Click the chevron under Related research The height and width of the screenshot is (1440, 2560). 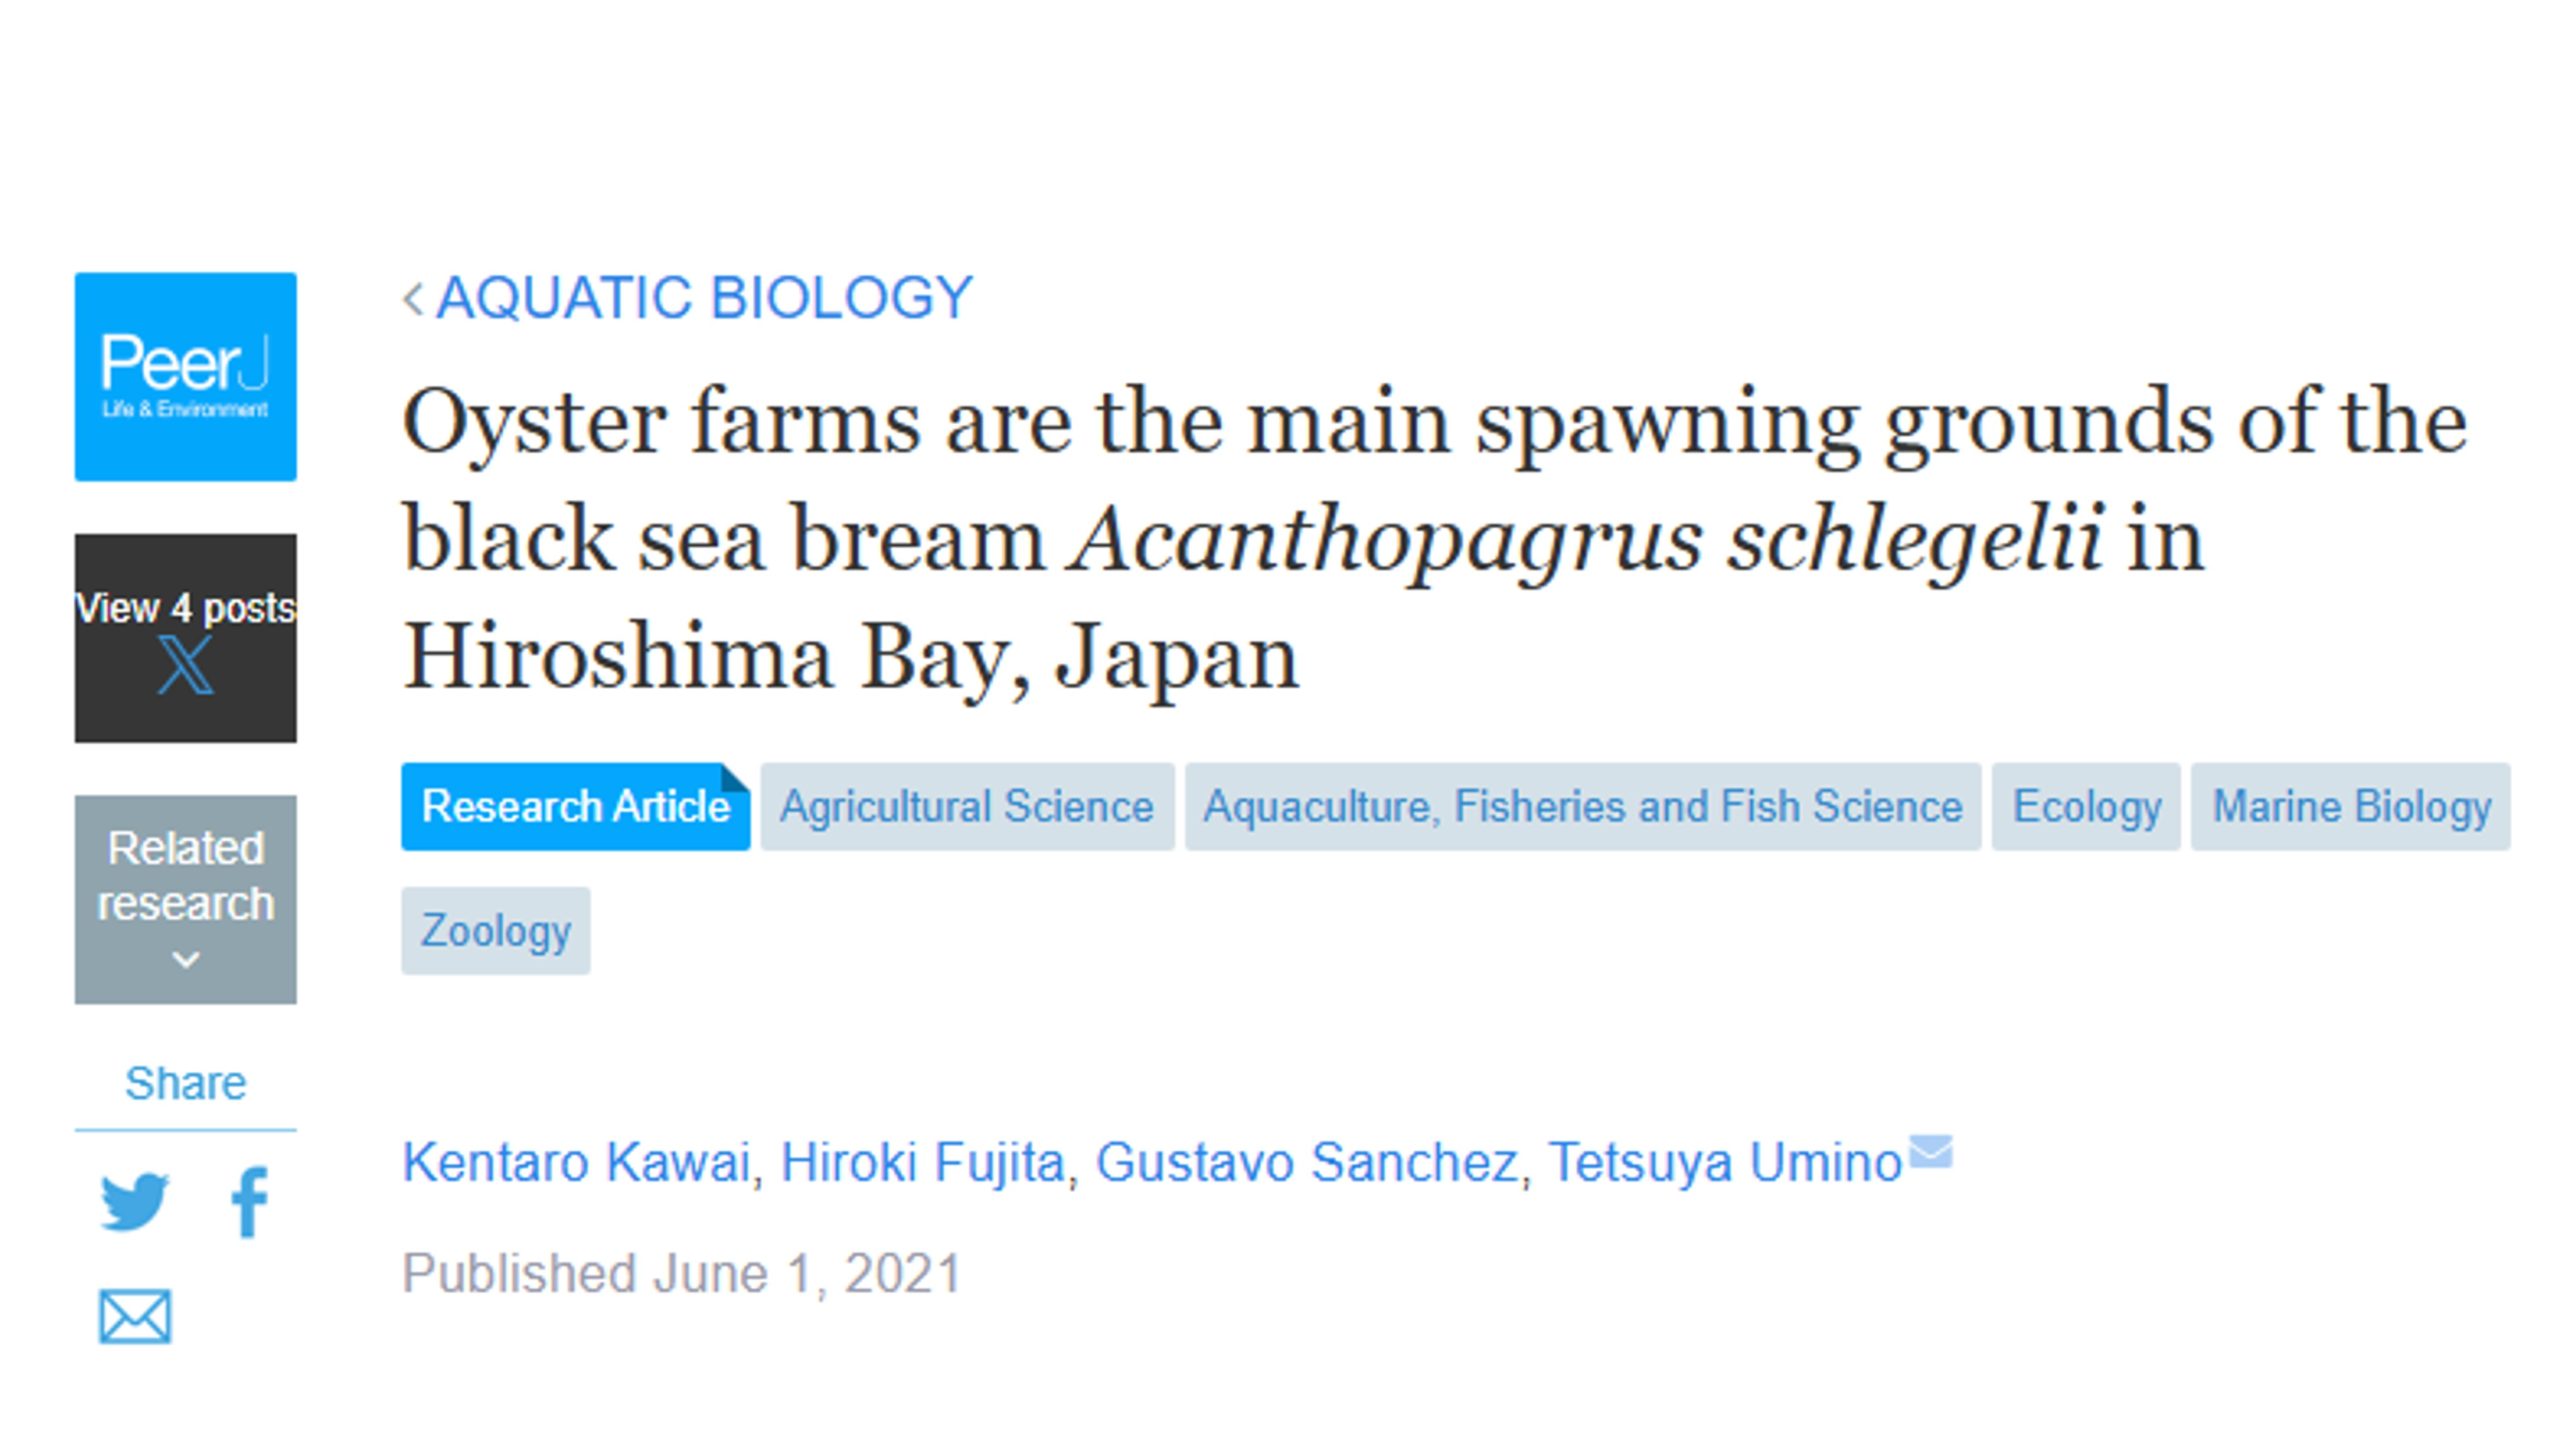point(185,960)
